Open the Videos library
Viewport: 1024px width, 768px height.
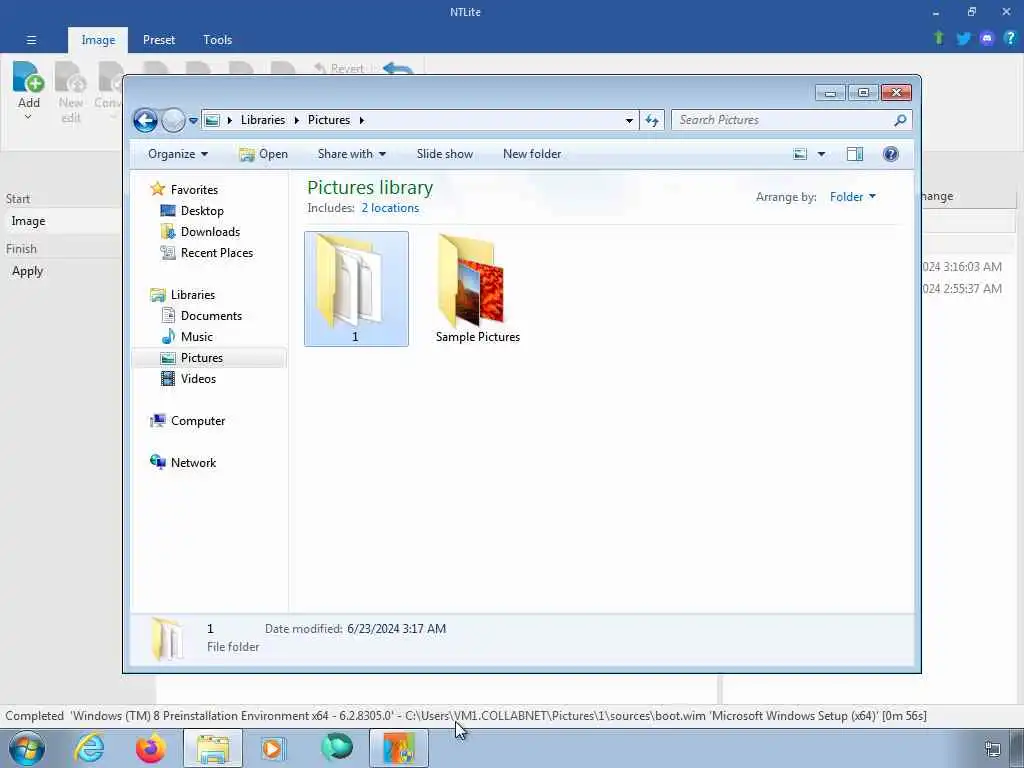pos(198,379)
